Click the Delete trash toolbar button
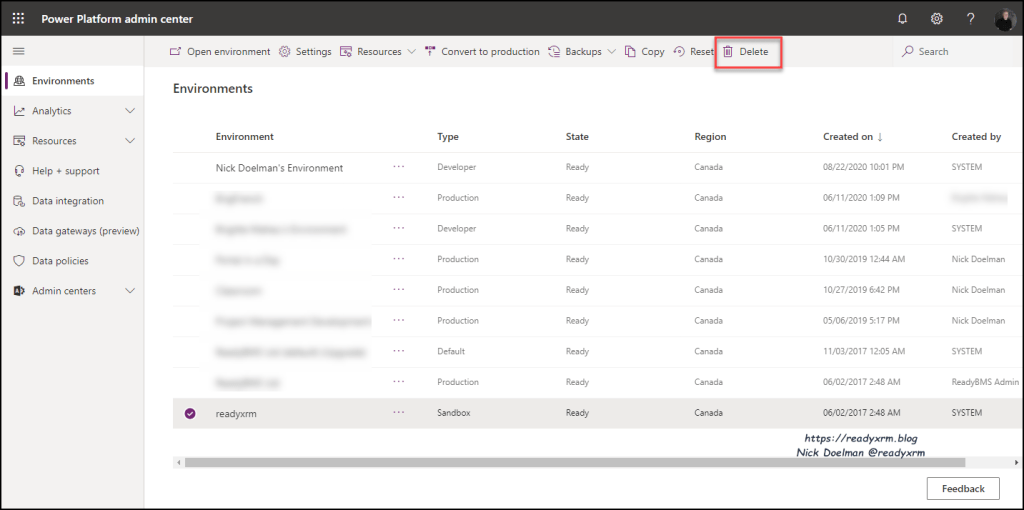This screenshot has height=510, width=1024. tap(746, 52)
